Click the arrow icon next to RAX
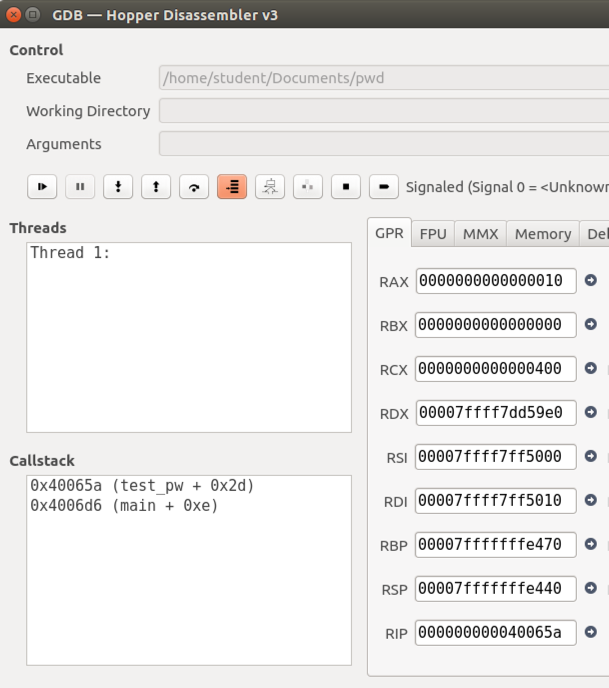Viewport: 609px width, 688px height. (x=591, y=281)
